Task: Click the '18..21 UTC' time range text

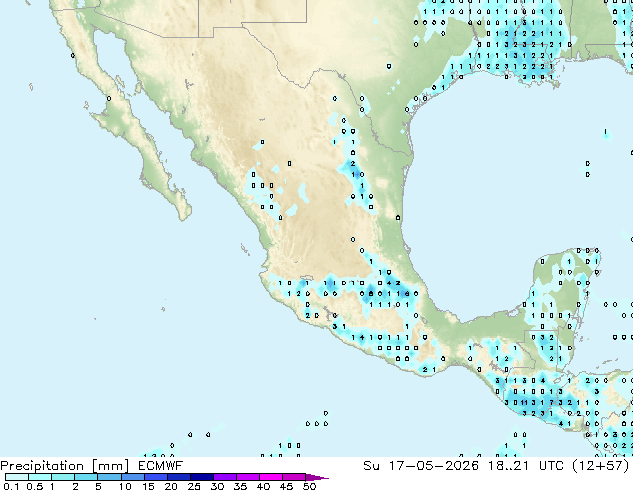Action: click(526, 466)
